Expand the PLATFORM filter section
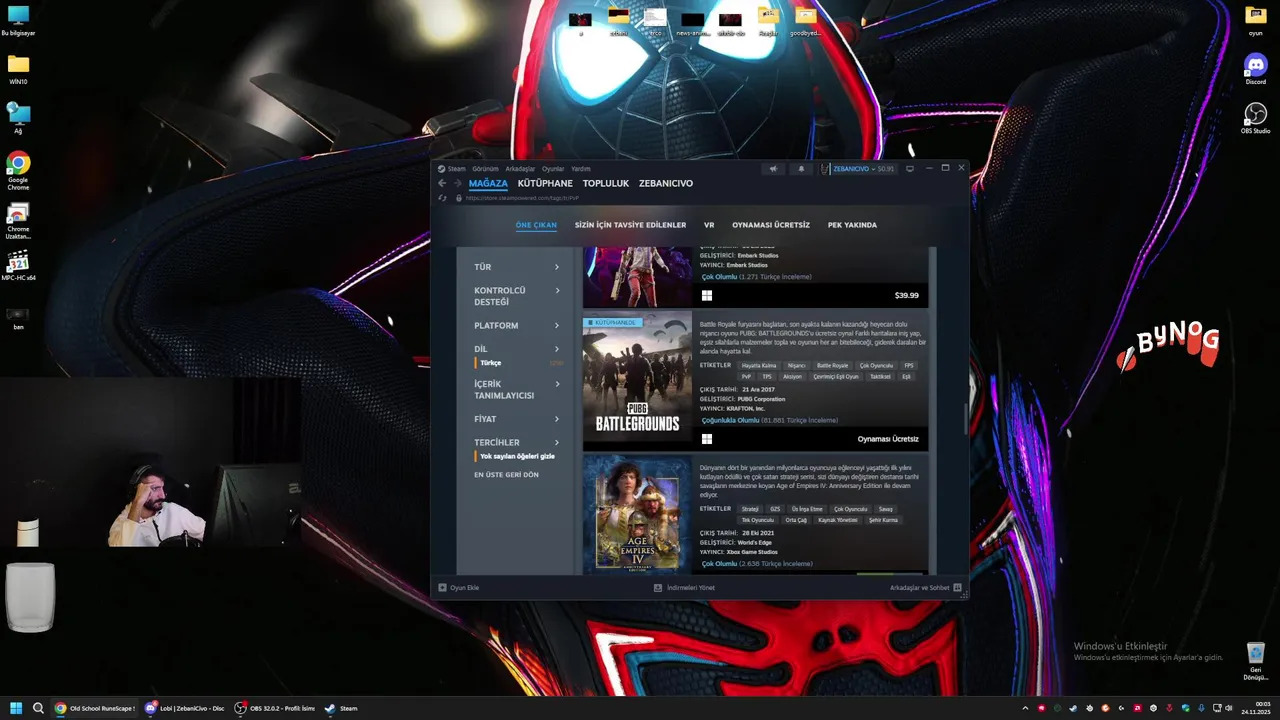The height and width of the screenshot is (720, 1280). 517,326
